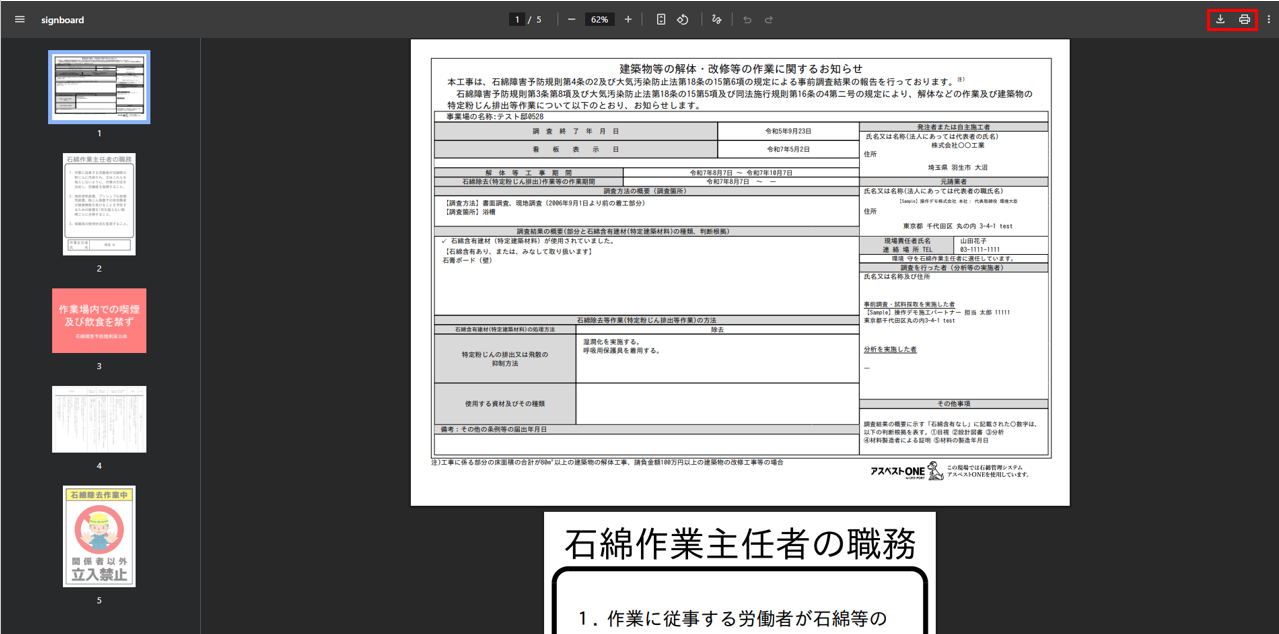
Task: Click the zoom in plus button
Action: tap(628, 19)
